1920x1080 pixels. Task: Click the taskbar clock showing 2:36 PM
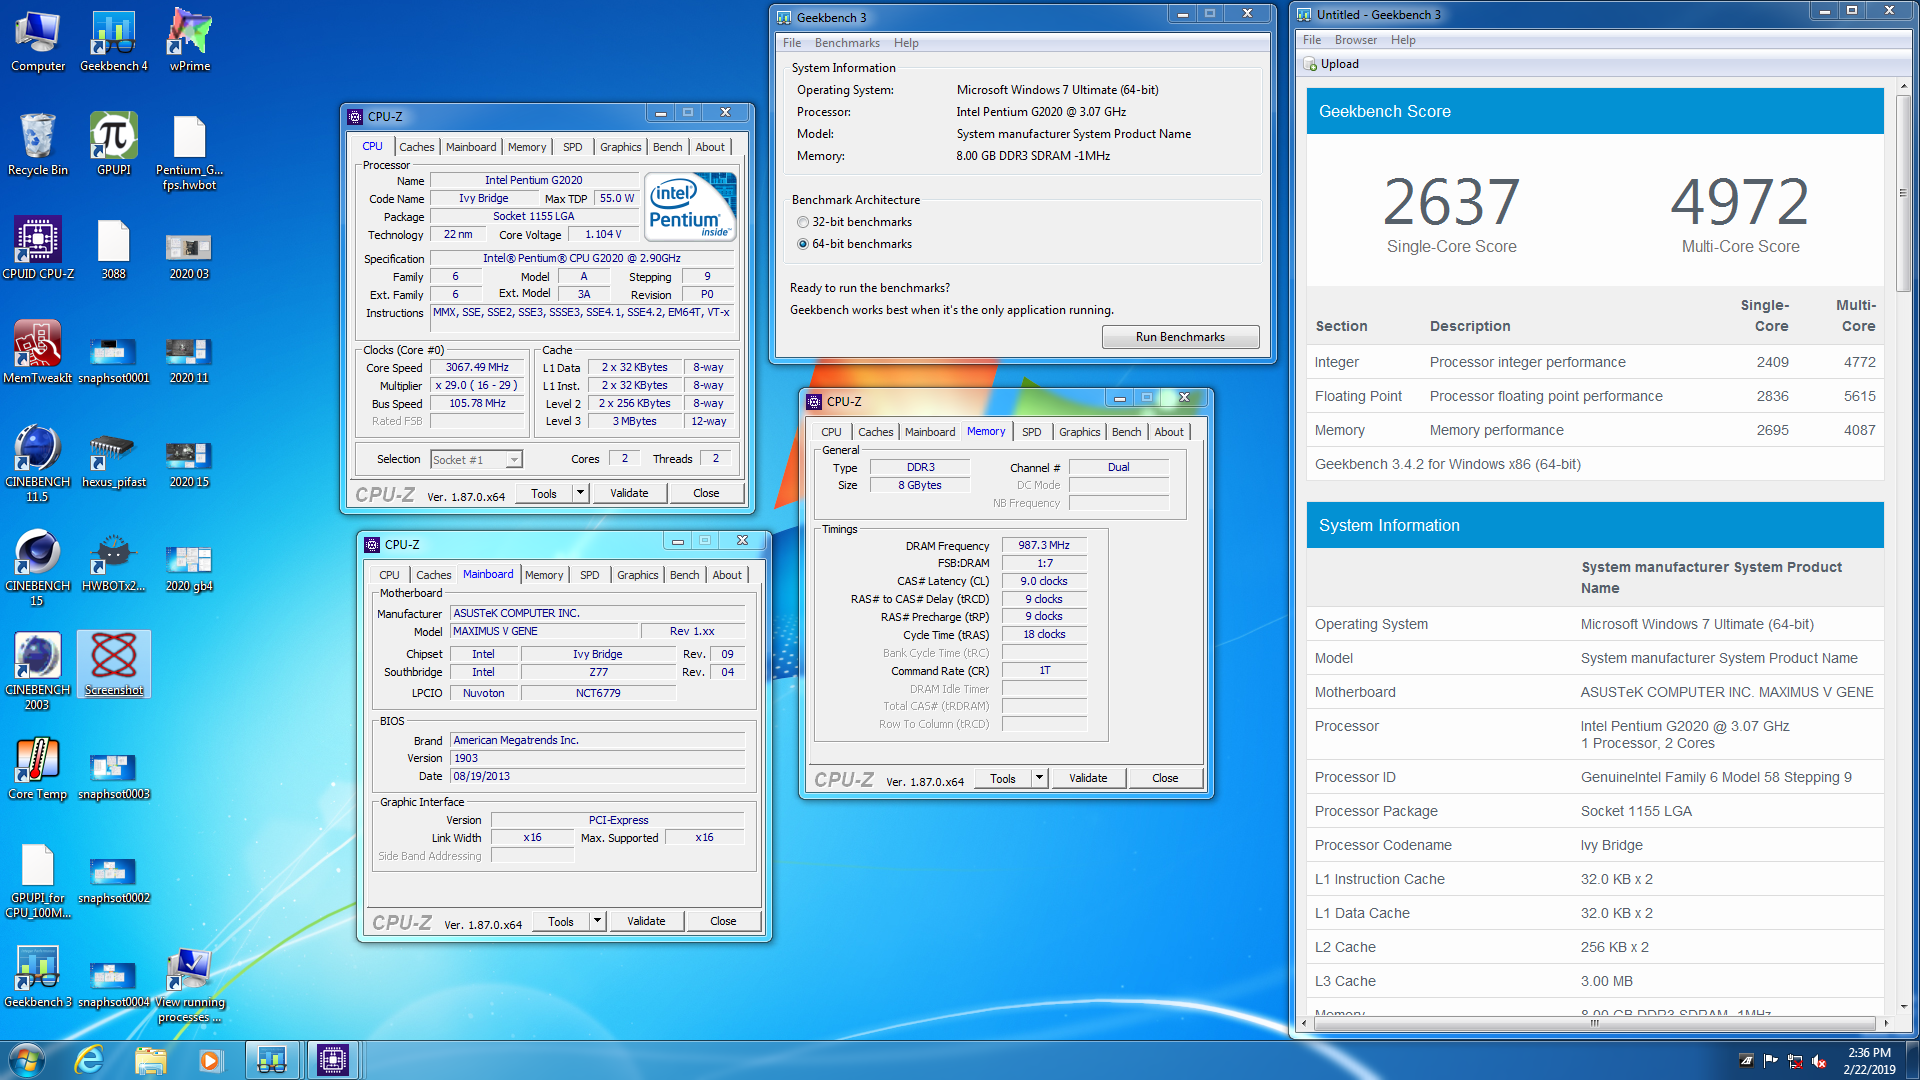1869,1060
